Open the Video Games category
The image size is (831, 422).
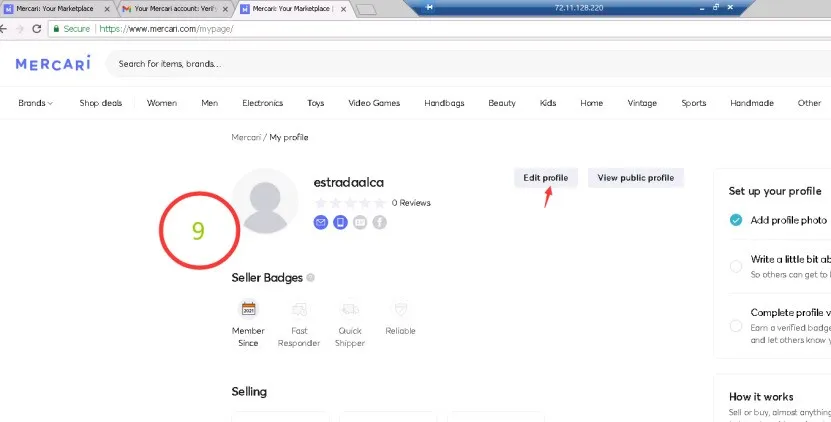click(x=374, y=103)
